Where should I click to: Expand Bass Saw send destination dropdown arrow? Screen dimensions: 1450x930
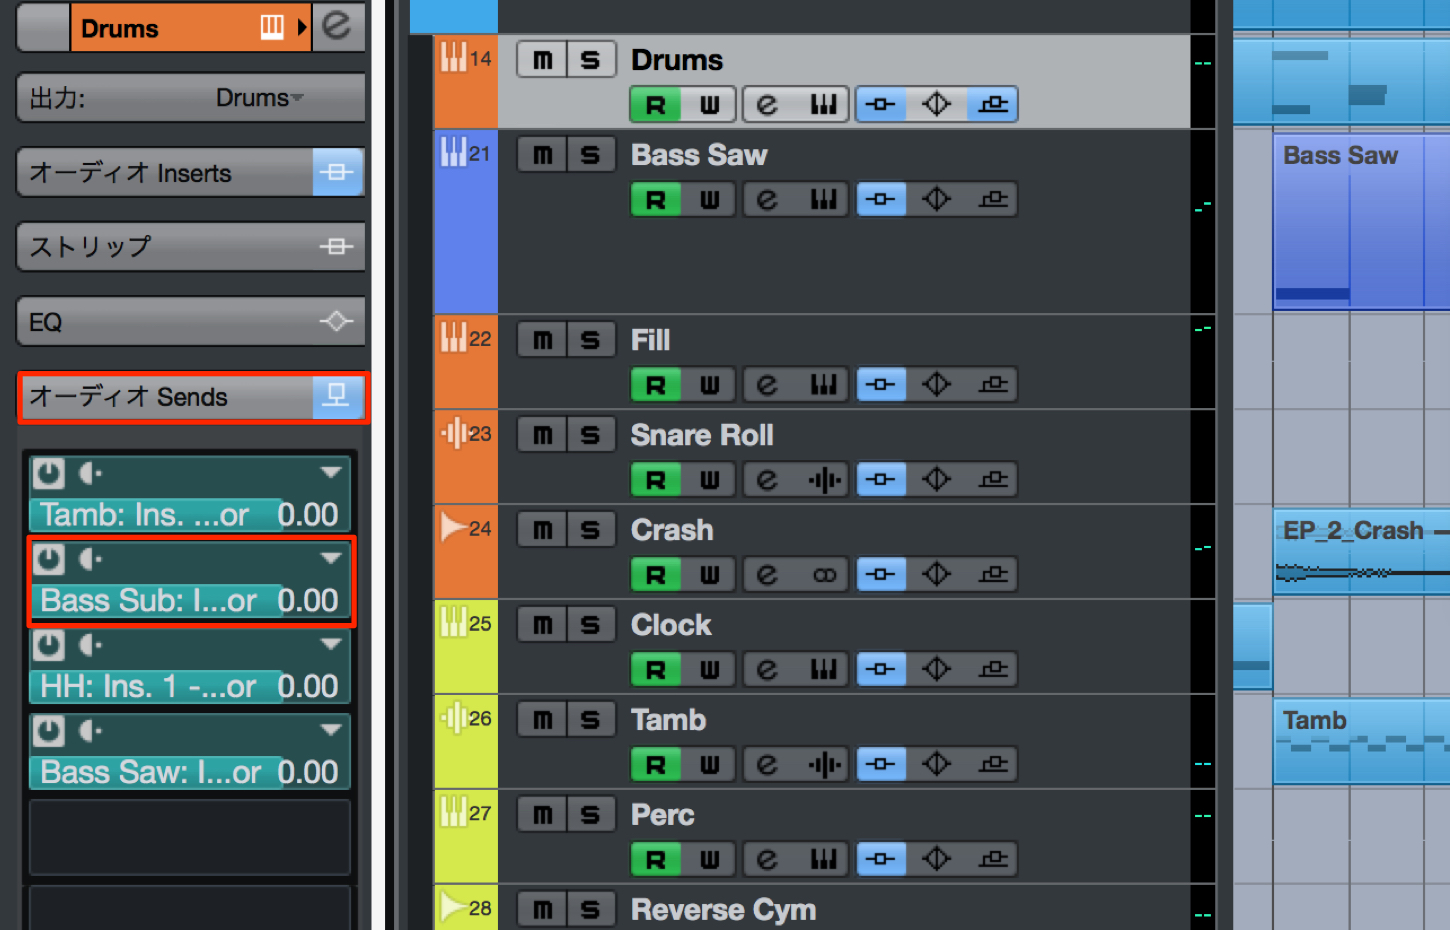[x=331, y=730]
